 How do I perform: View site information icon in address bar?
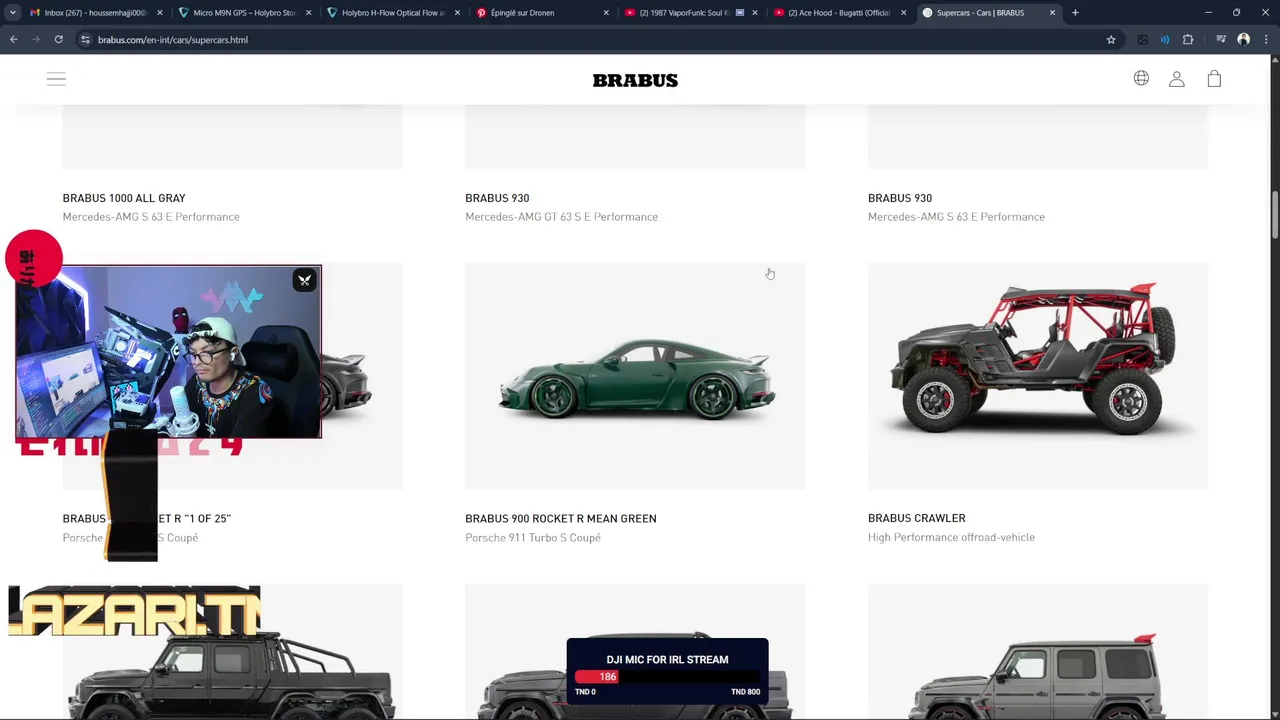tap(86, 40)
